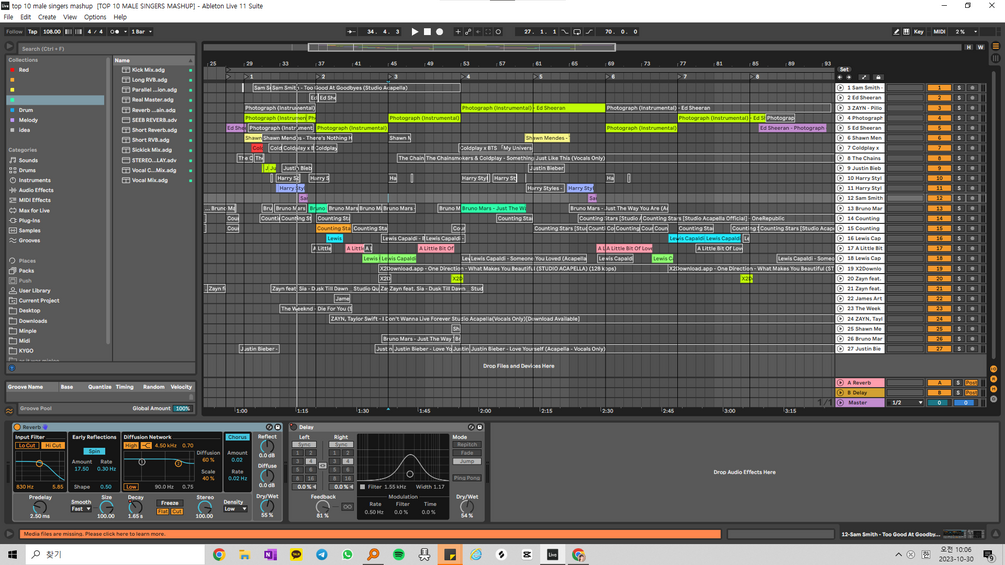Toggle Delay filter checkbox
Viewport: 1005px width, 565px height.
coord(363,487)
